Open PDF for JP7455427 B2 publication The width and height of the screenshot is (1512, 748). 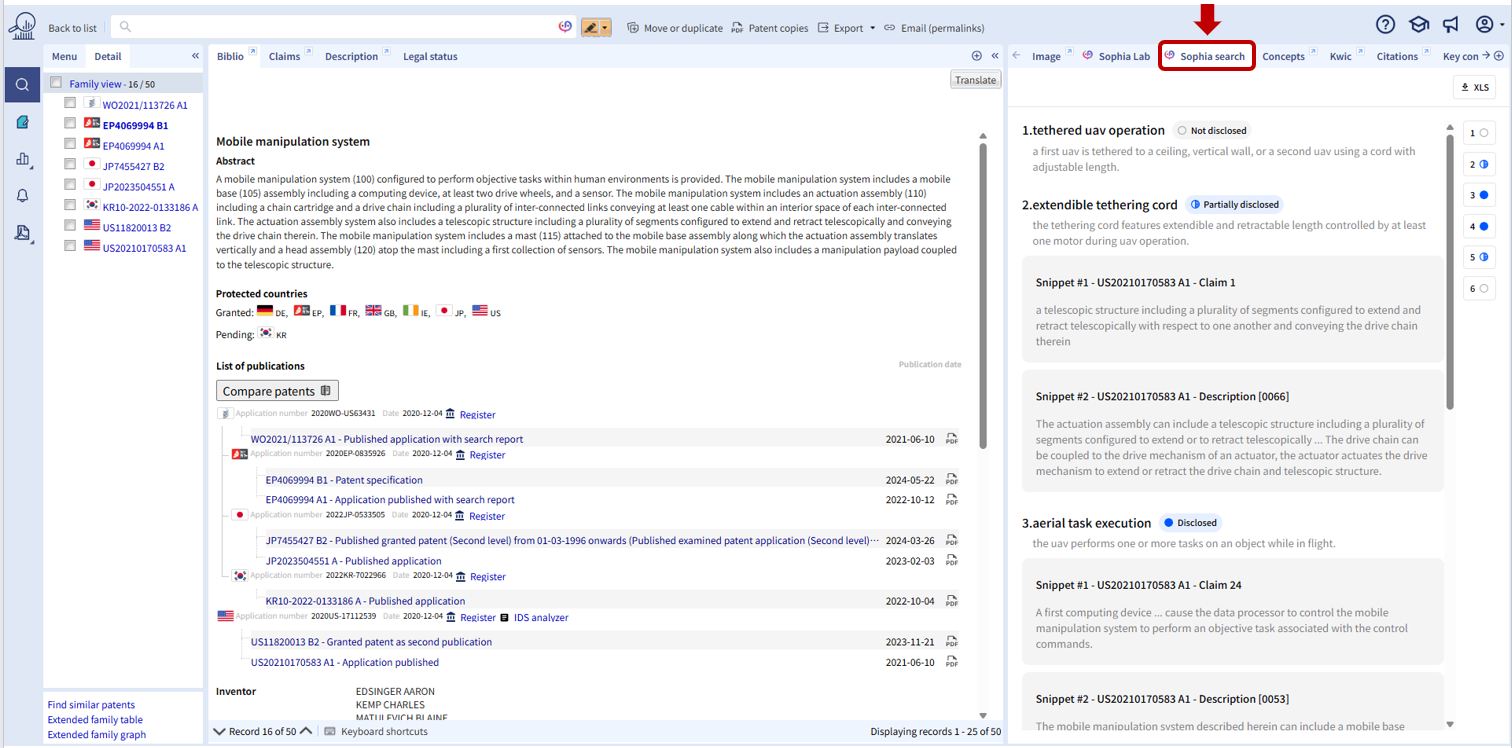[952, 541]
